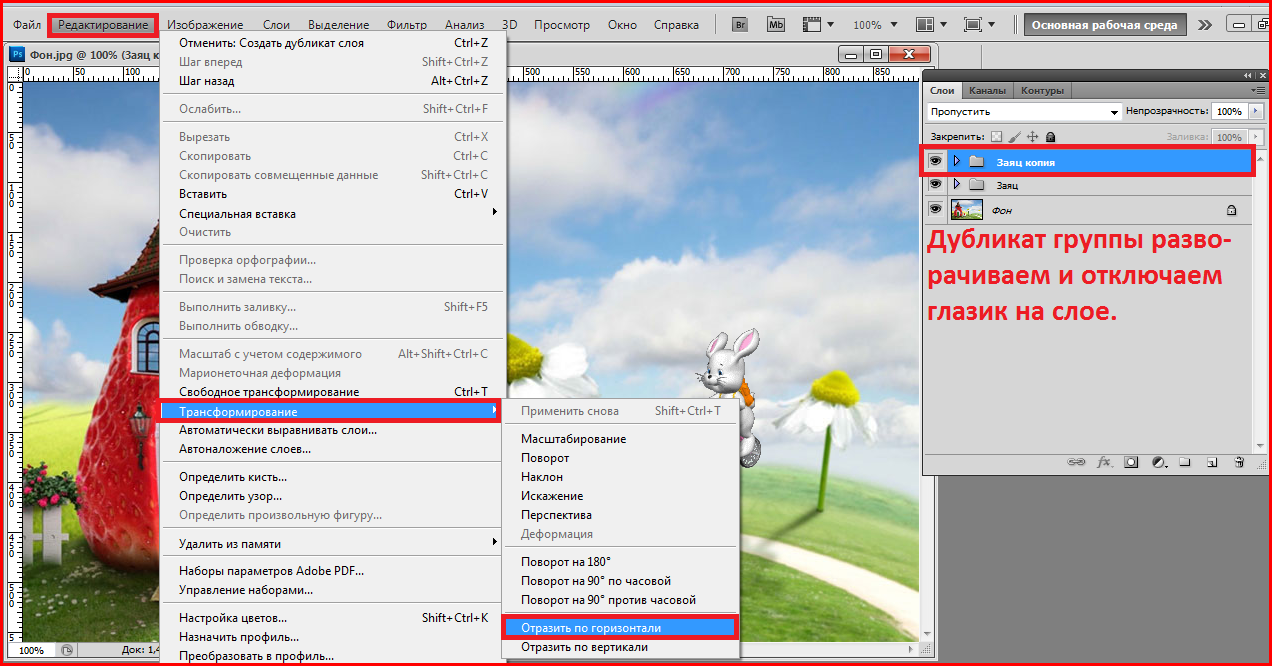1272x666 pixels.
Task: Show more workspaces with the double chevron
Action: [x=1205, y=24]
